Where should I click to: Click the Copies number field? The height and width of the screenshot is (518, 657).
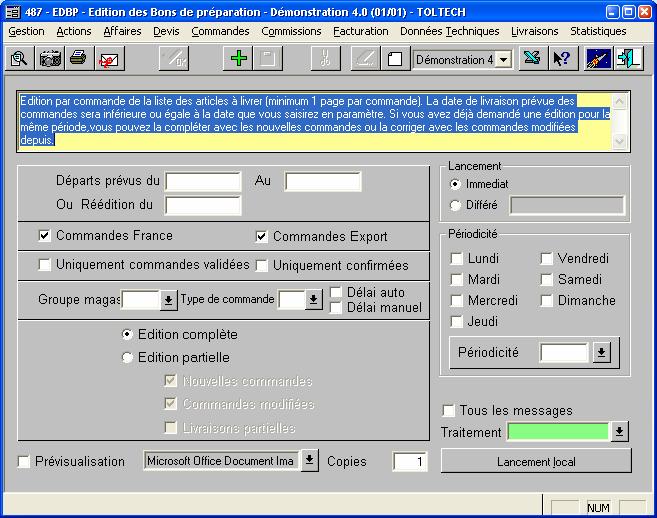coord(410,461)
